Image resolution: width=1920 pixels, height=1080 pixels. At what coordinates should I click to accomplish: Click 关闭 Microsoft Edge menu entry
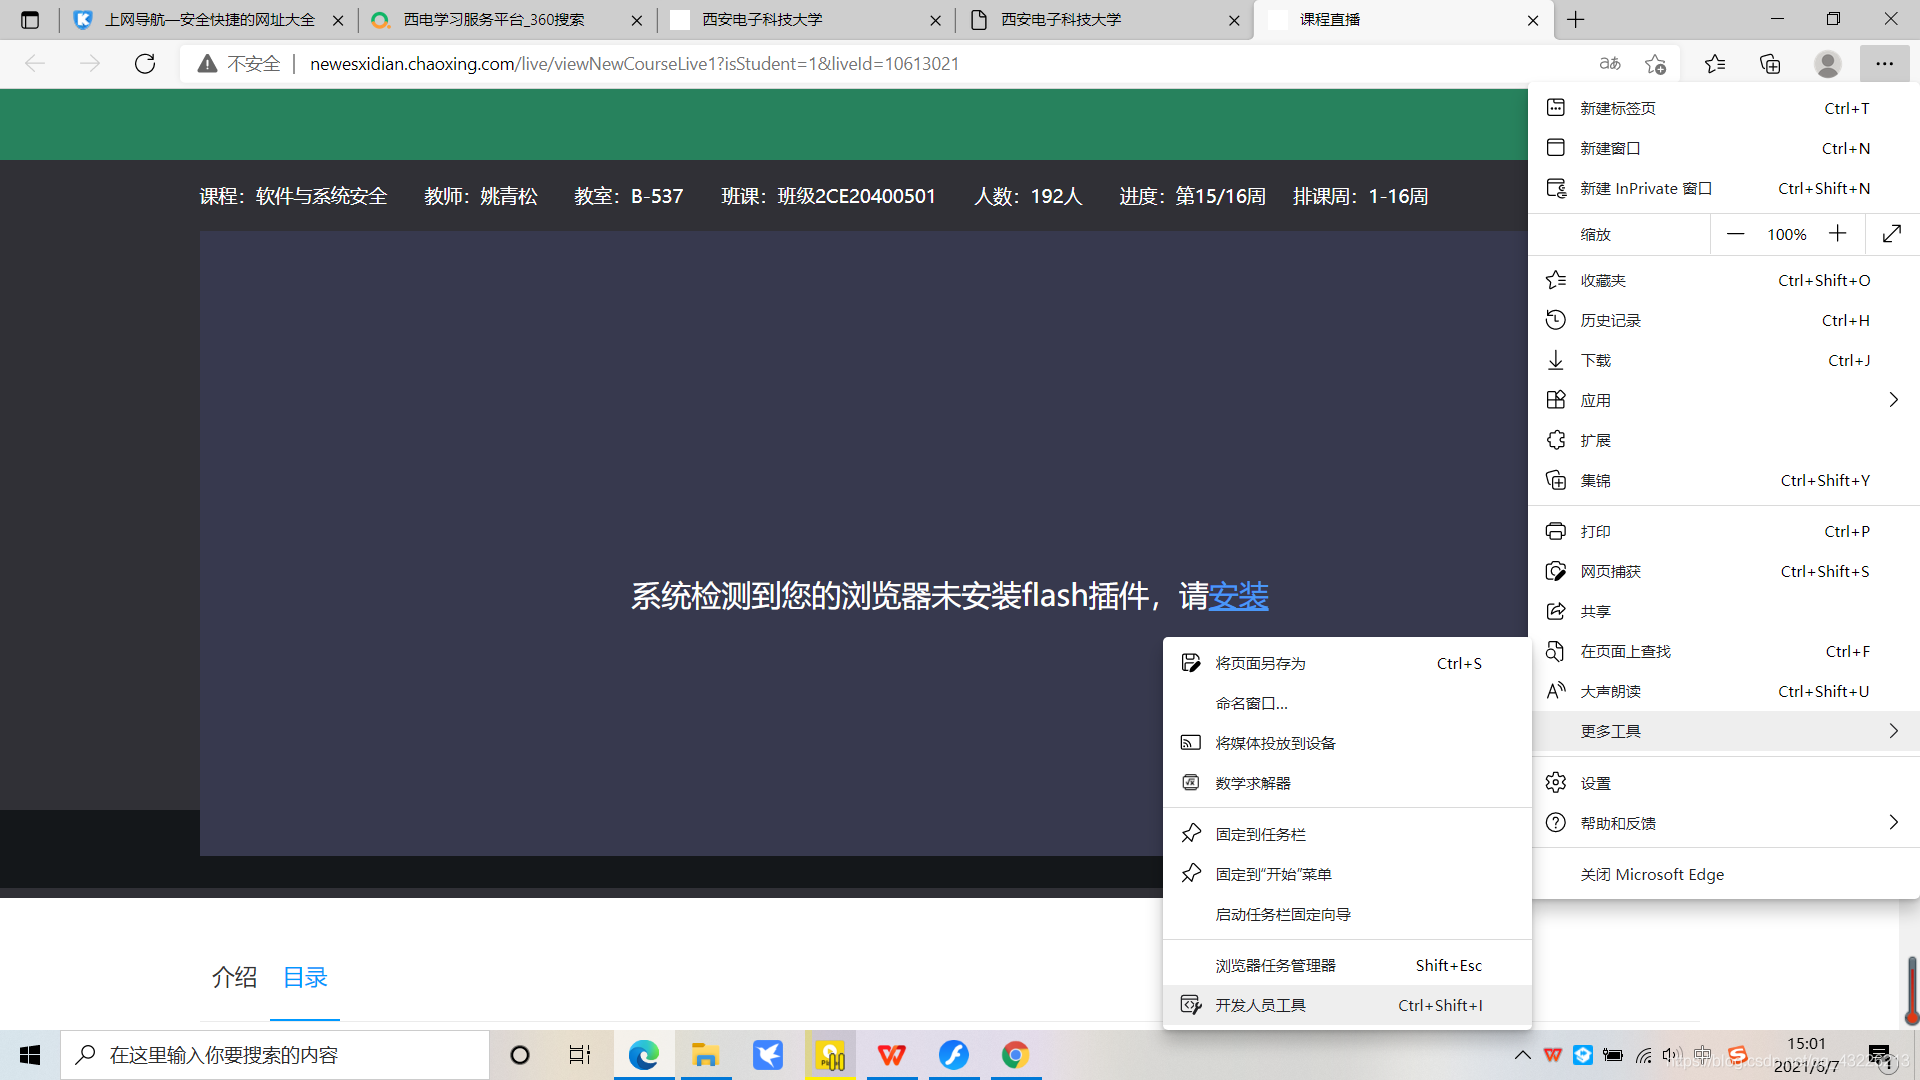pyautogui.click(x=1652, y=874)
